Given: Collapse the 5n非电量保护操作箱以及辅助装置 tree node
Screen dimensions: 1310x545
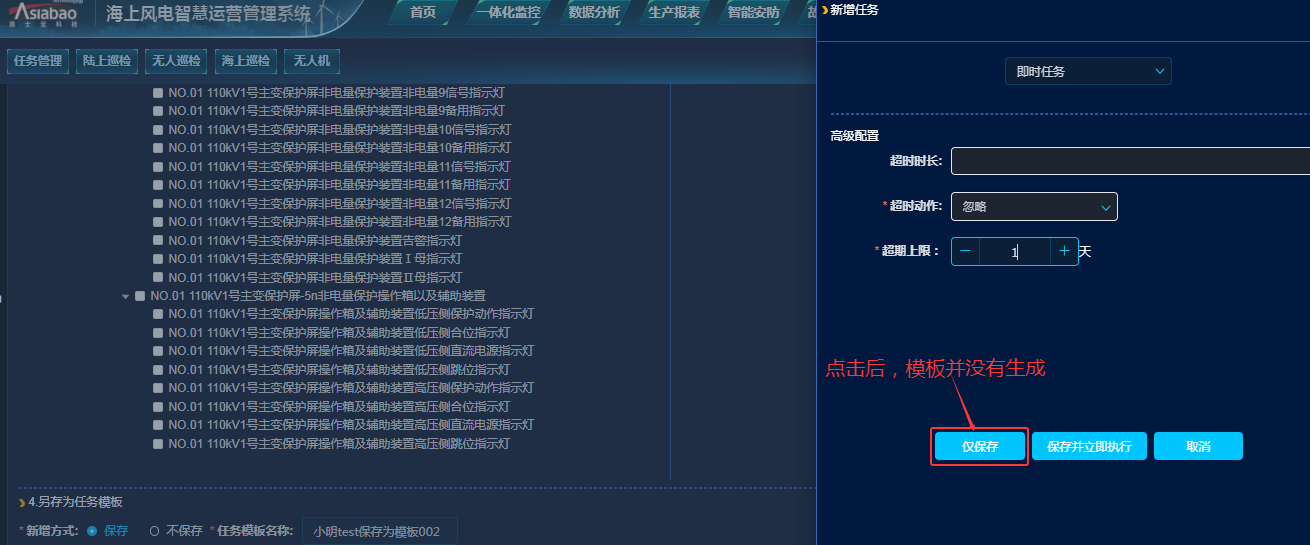Looking at the screenshot, I should pyautogui.click(x=126, y=296).
